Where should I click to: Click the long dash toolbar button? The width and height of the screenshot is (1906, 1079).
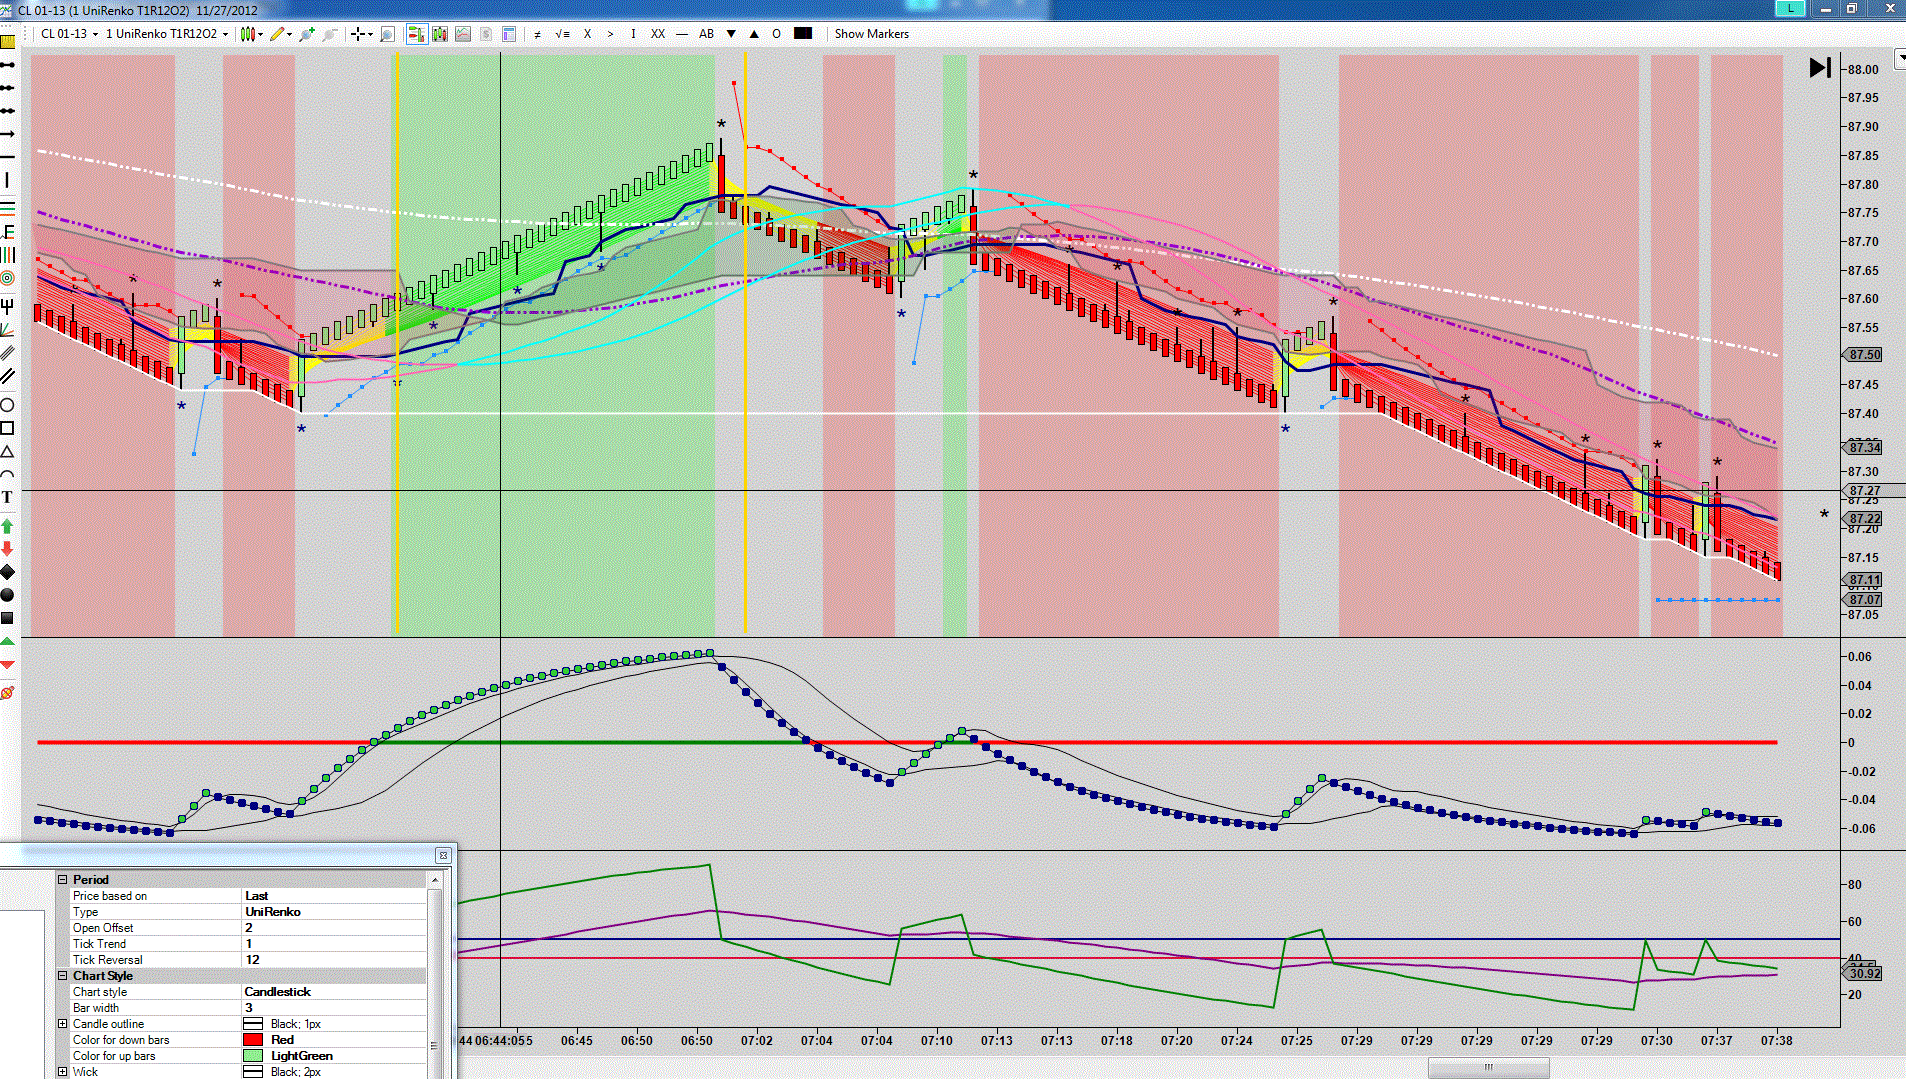[x=682, y=34]
